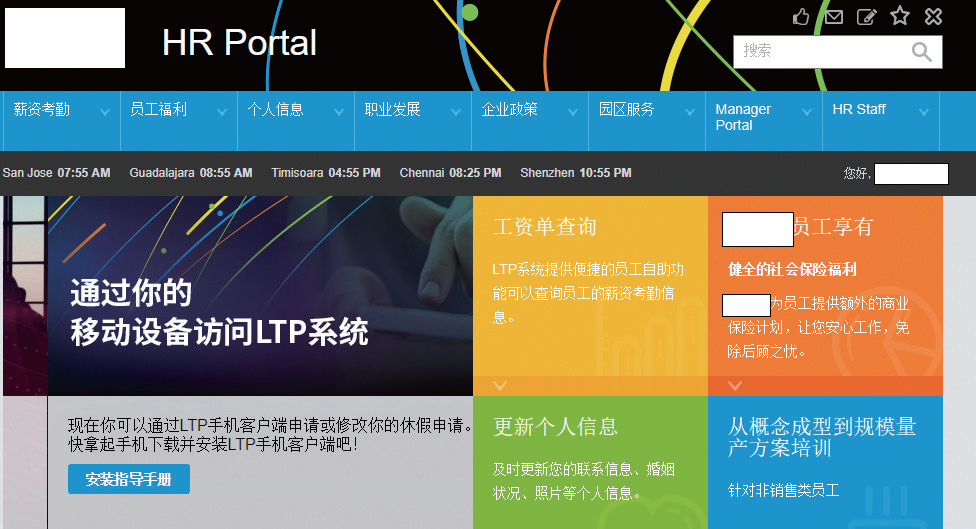Expand dropdown arrow next to Manager Portal
The image size is (976, 529).
click(x=807, y=112)
